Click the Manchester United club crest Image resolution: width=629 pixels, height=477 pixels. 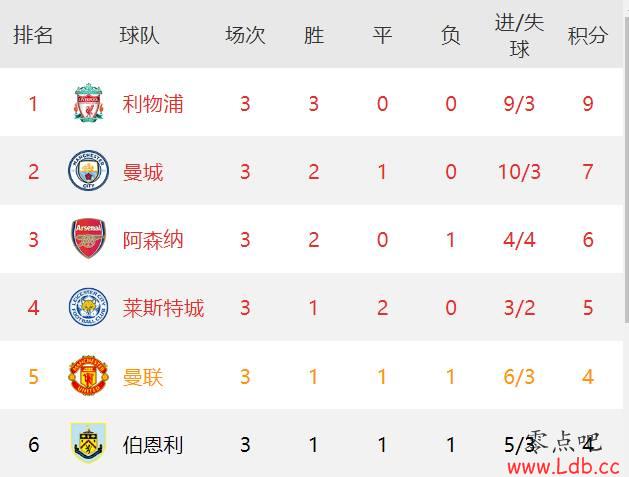88,377
